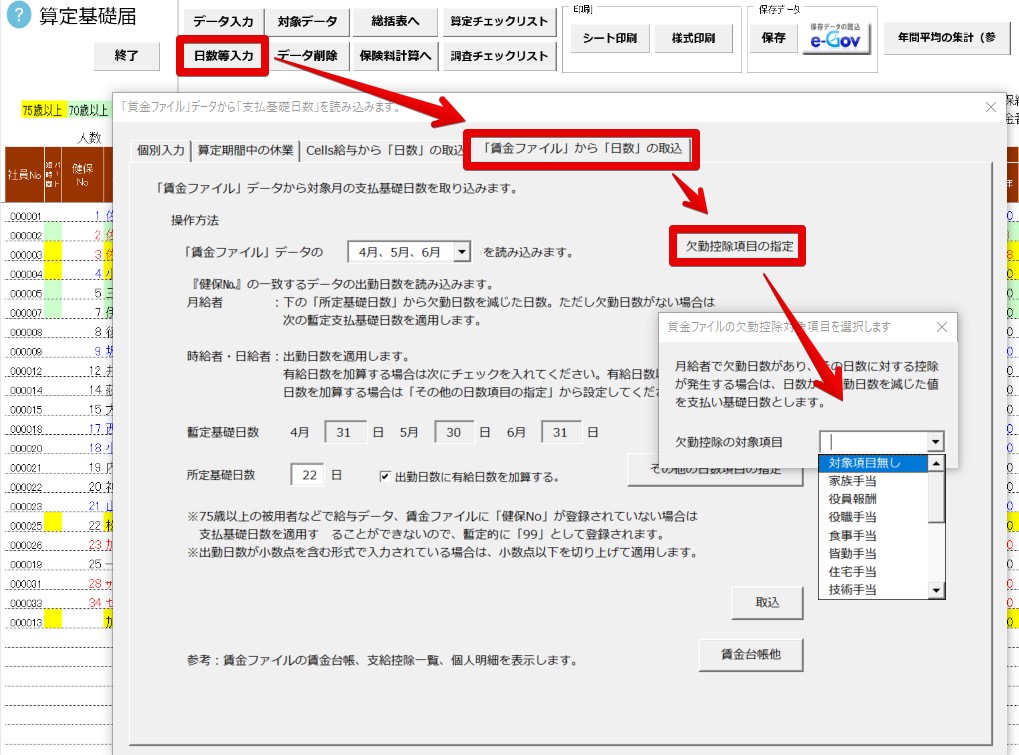Select employee row 000033
1019x755 pixels.
pos(58,603)
